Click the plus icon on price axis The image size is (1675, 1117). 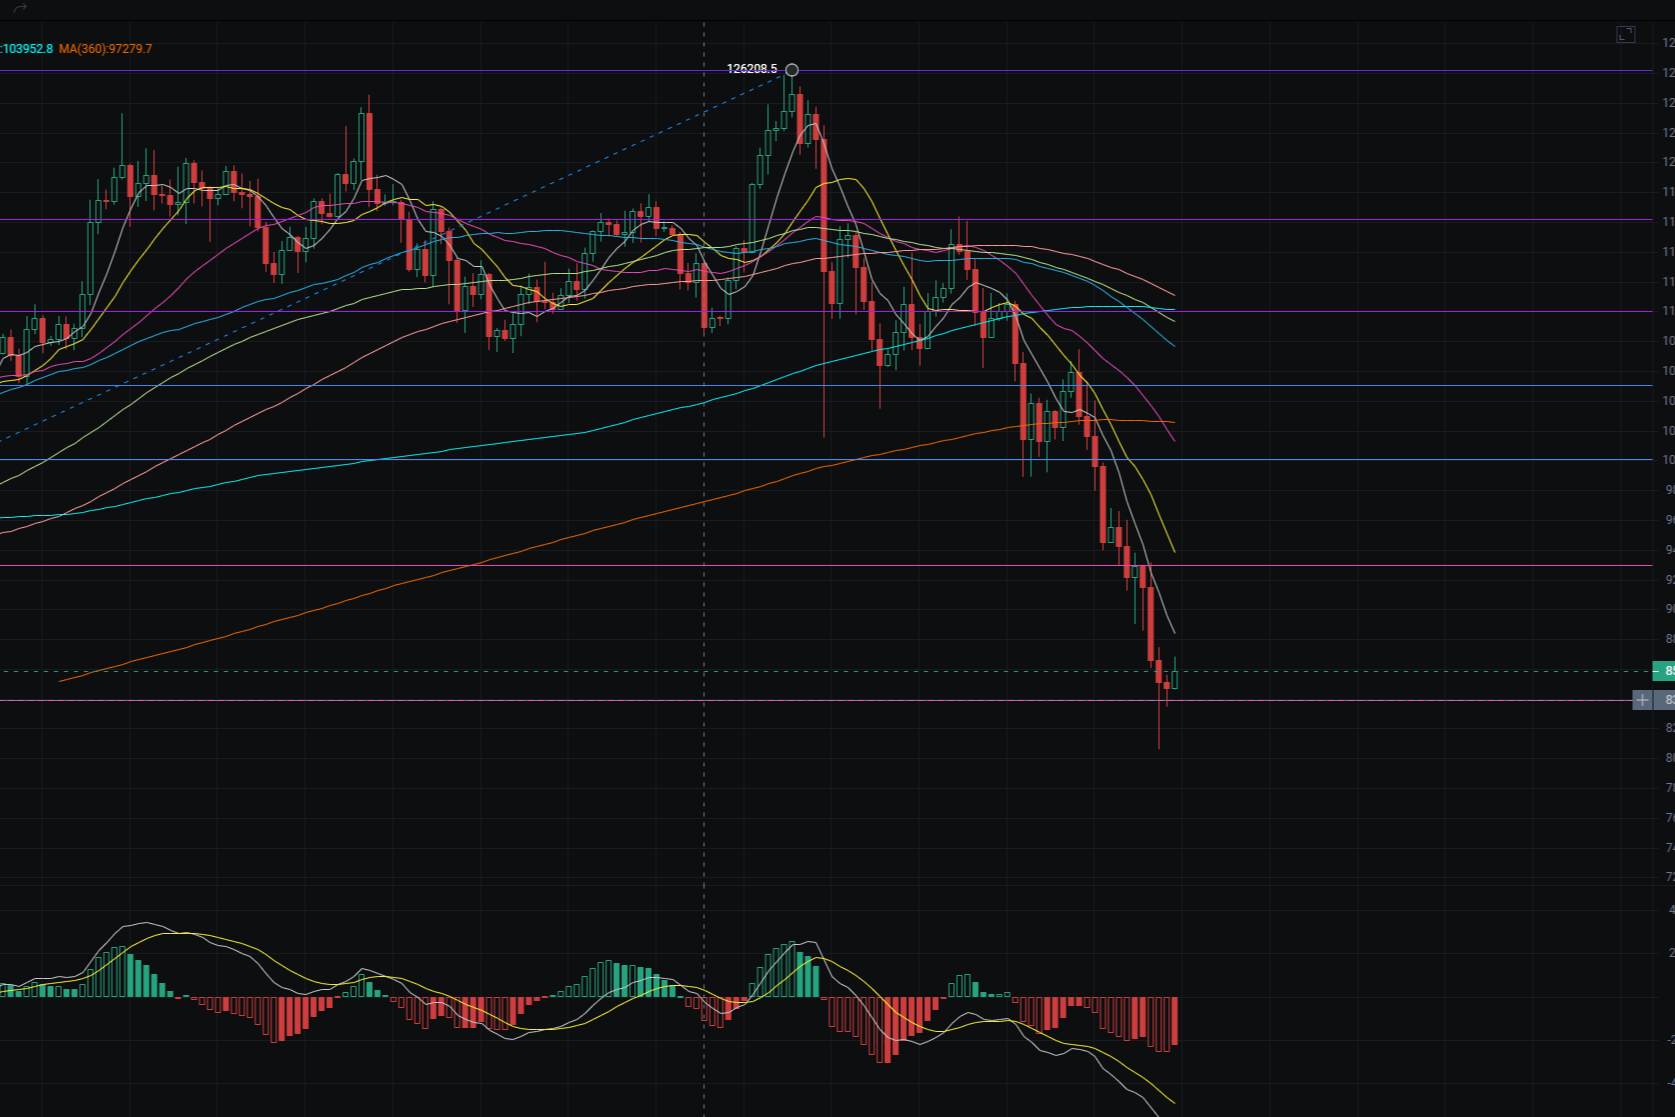pyautogui.click(x=1642, y=700)
